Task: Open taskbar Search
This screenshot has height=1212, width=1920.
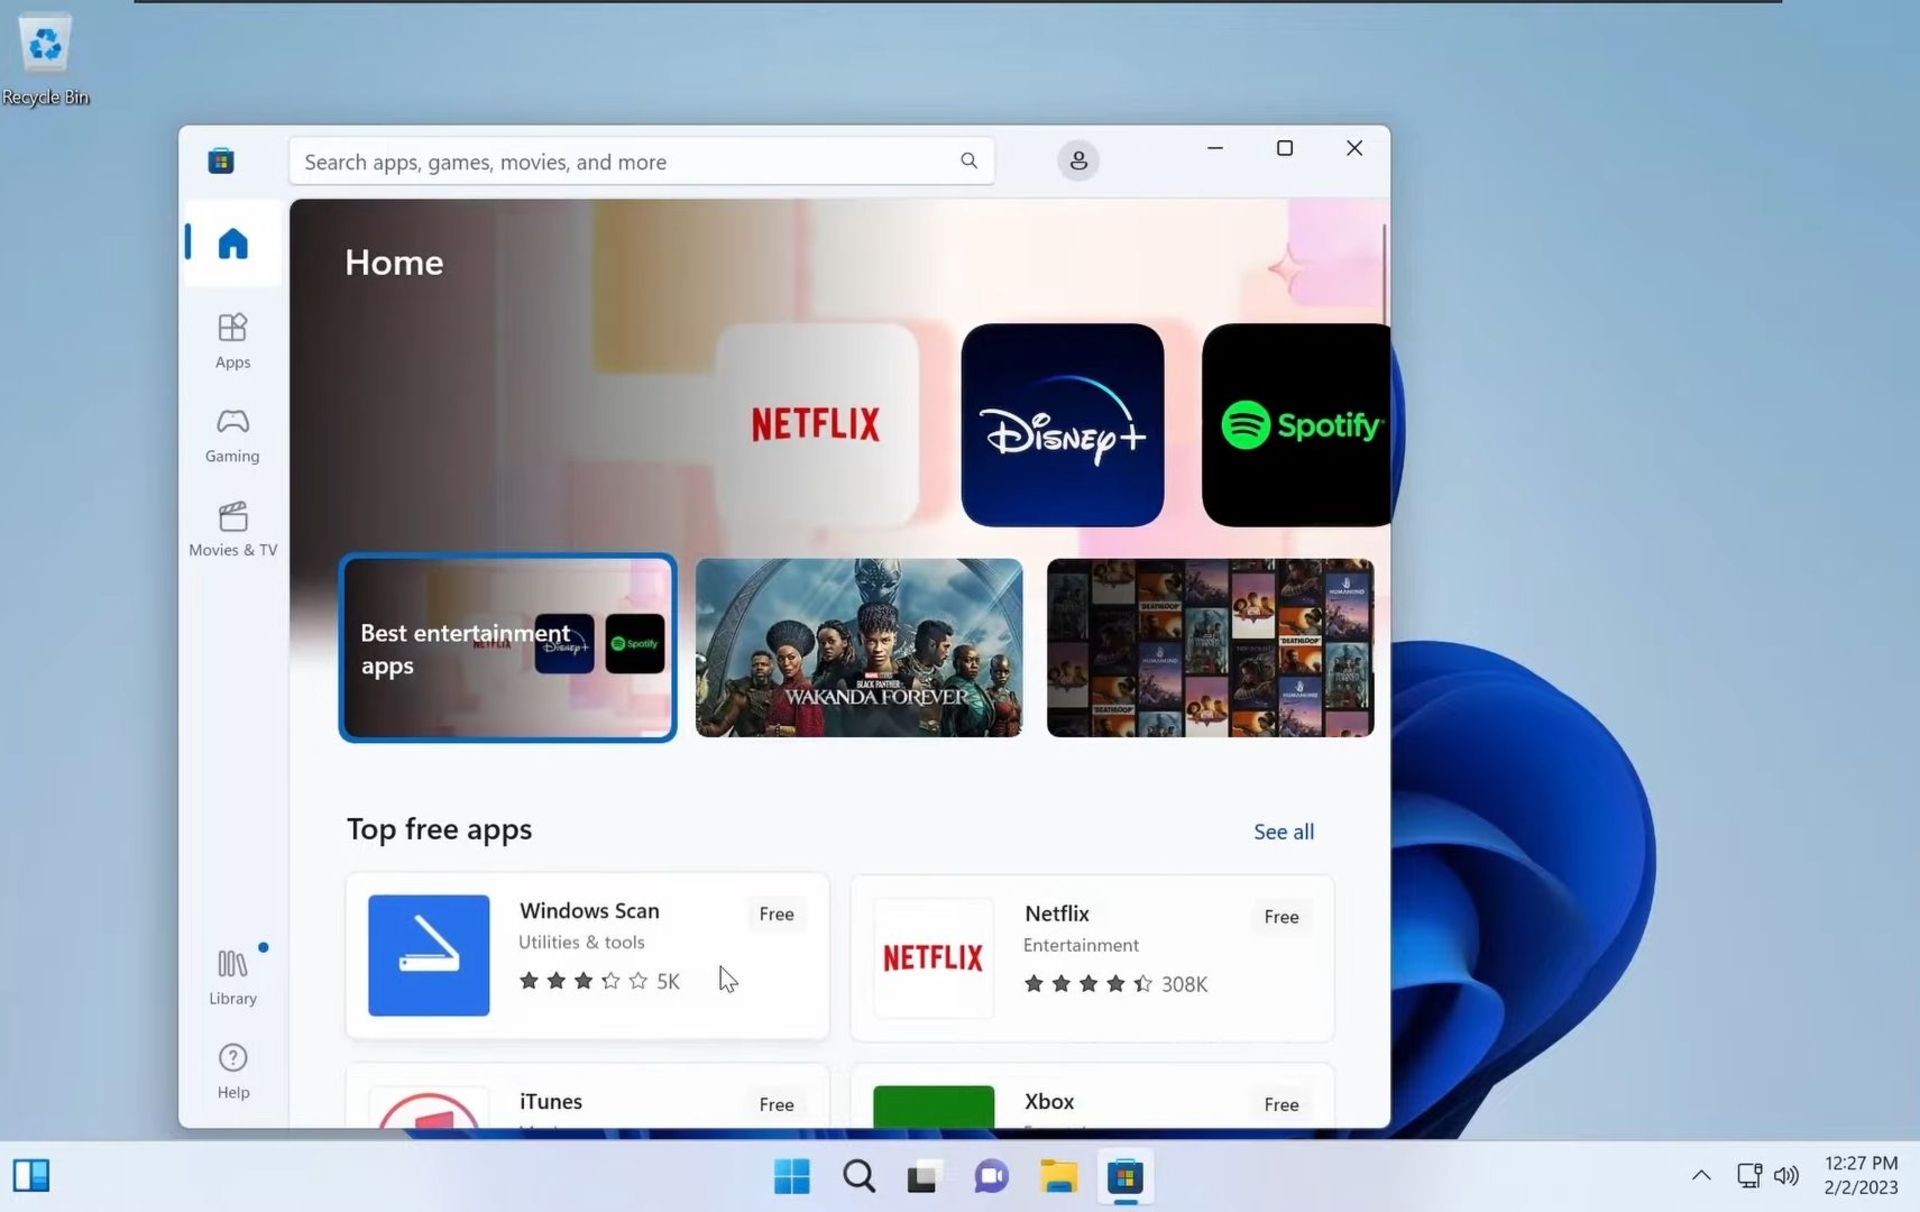Action: (x=858, y=1176)
